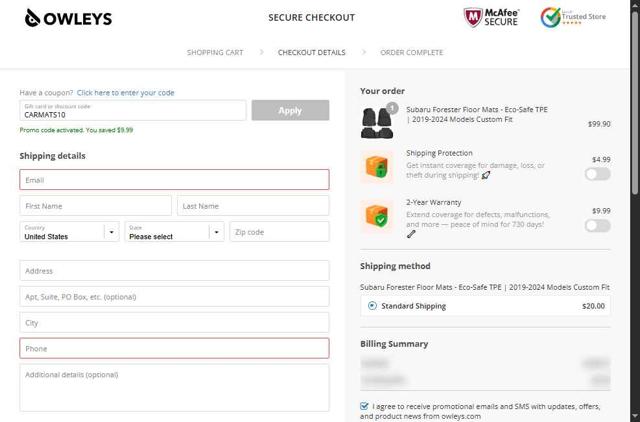Click the Phone field
This screenshot has width=640, height=422.
(174, 349)
